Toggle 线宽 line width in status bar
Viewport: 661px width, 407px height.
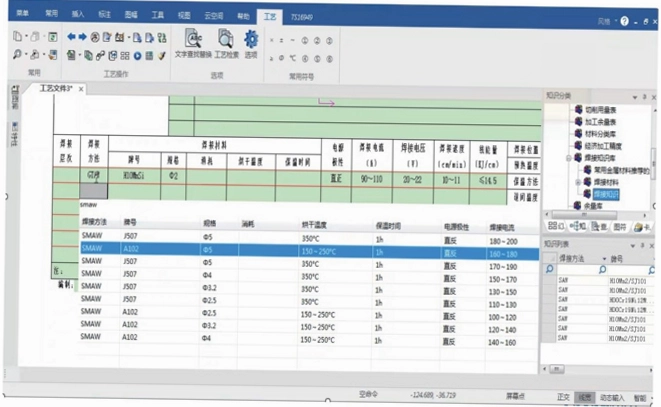[584, 397]
